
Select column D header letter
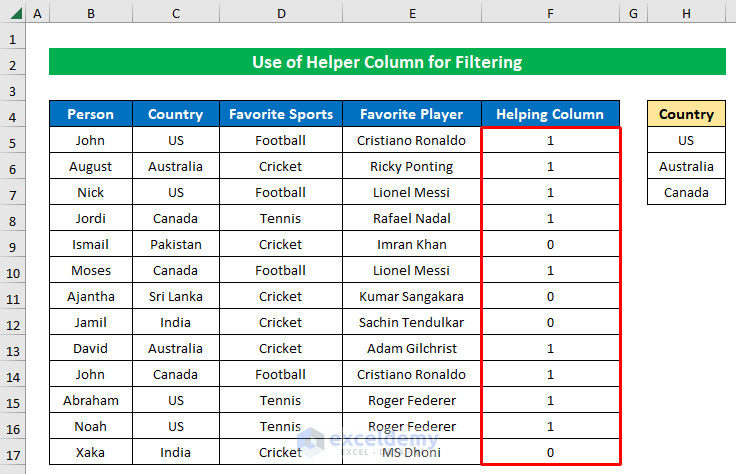280,13
